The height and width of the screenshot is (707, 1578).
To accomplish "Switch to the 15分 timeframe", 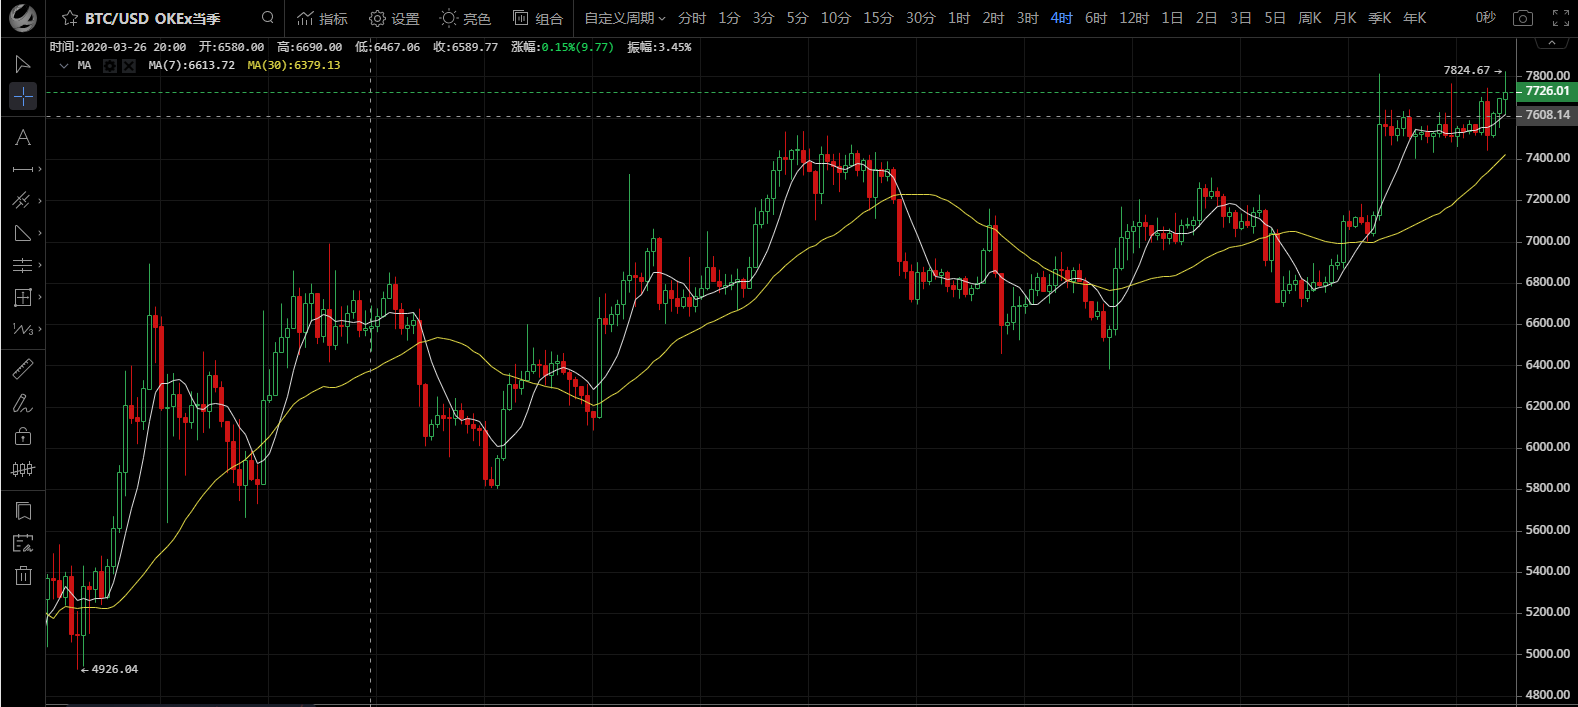I will 878,18.
